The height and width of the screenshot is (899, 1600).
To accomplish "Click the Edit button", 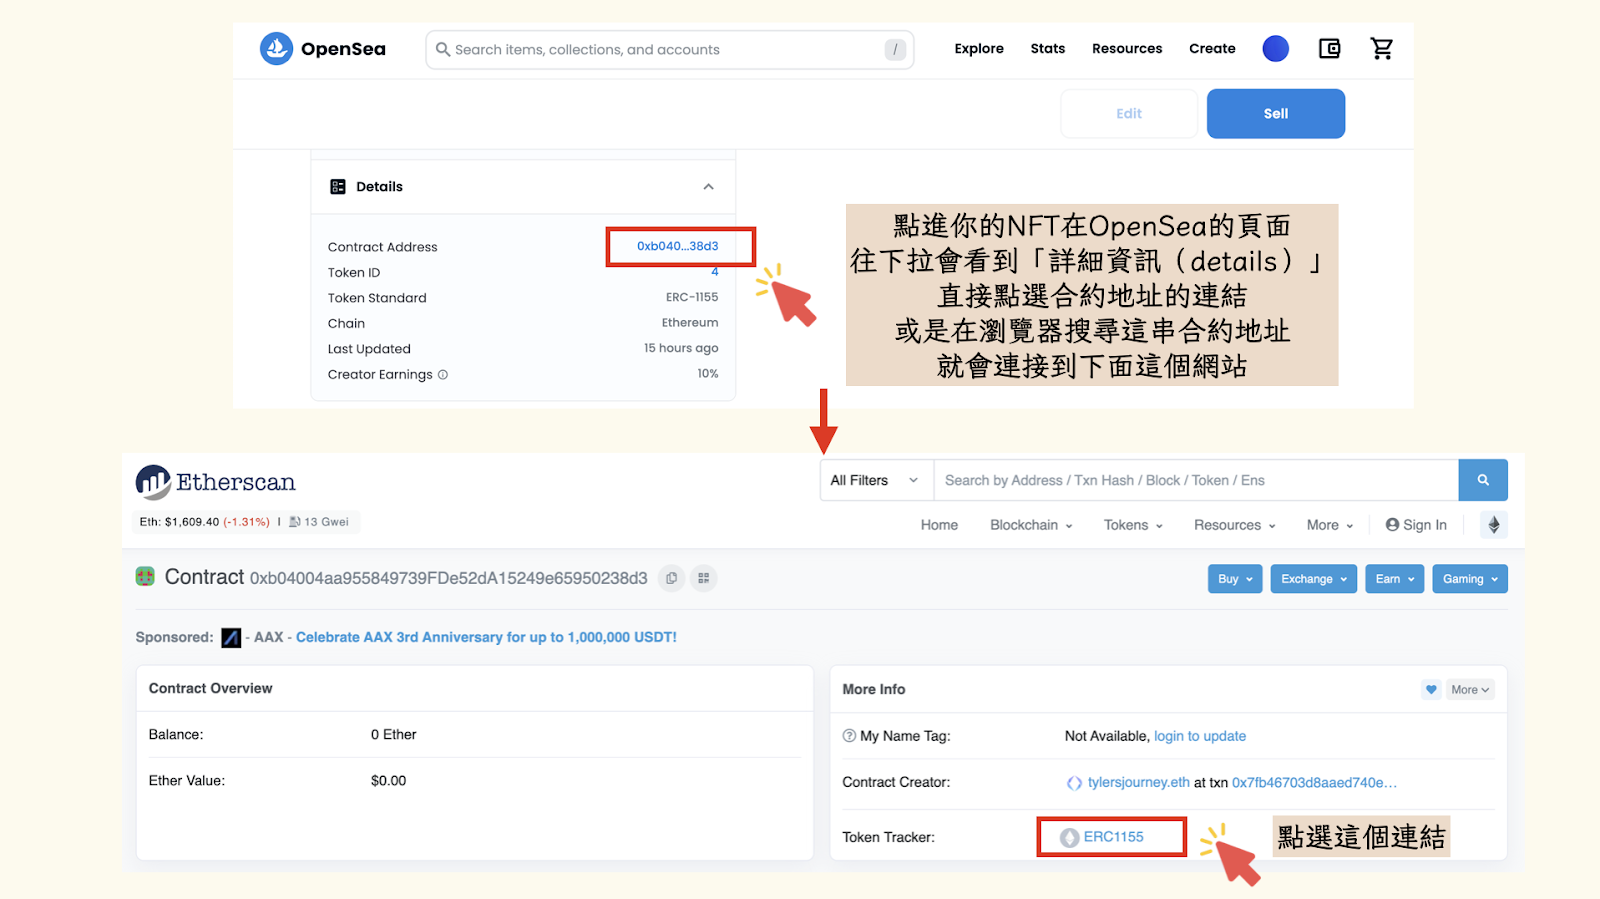I will (1129, 114).
